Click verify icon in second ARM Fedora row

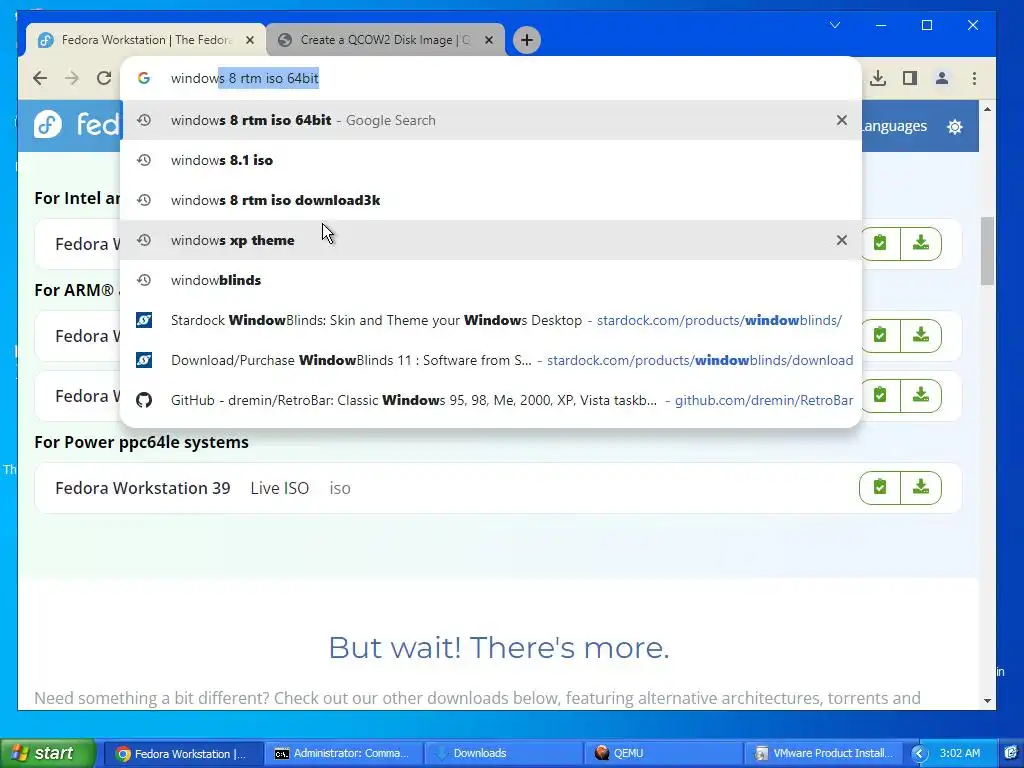(880, 396)
